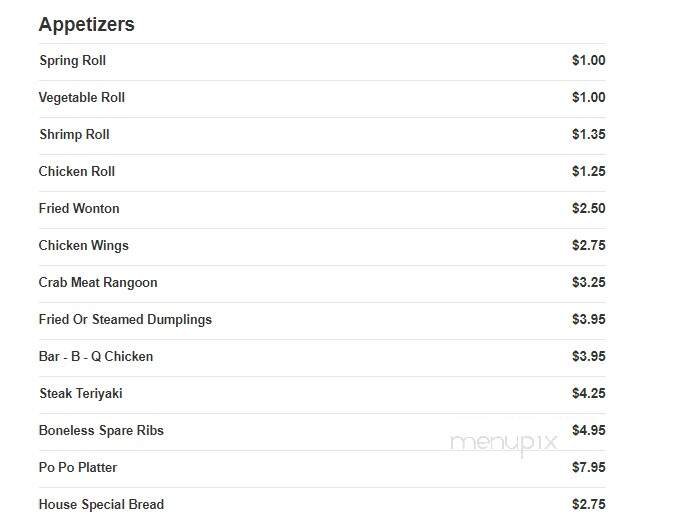
Task: Select the $4.25 Steak Teriyaki price
Action: click(x=588, y=394)
